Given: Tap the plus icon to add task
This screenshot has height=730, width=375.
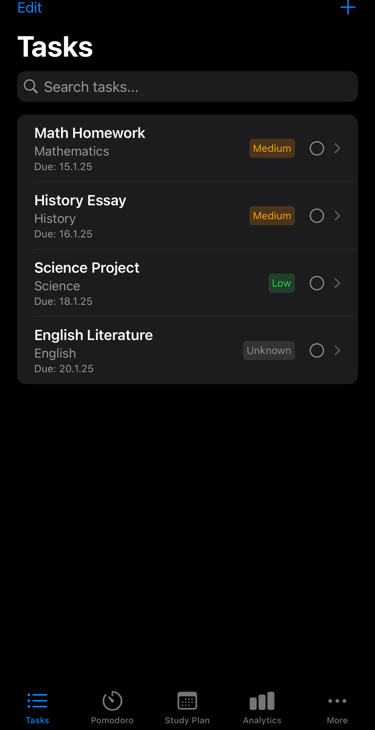Looking at the screenshot, I should pos(348,7).
